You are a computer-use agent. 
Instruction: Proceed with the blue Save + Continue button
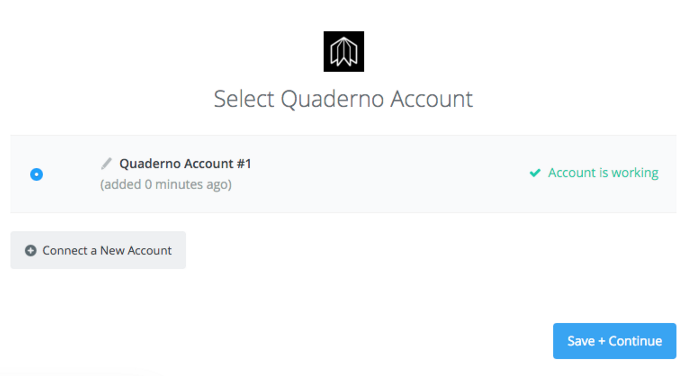tap(614, 341)
